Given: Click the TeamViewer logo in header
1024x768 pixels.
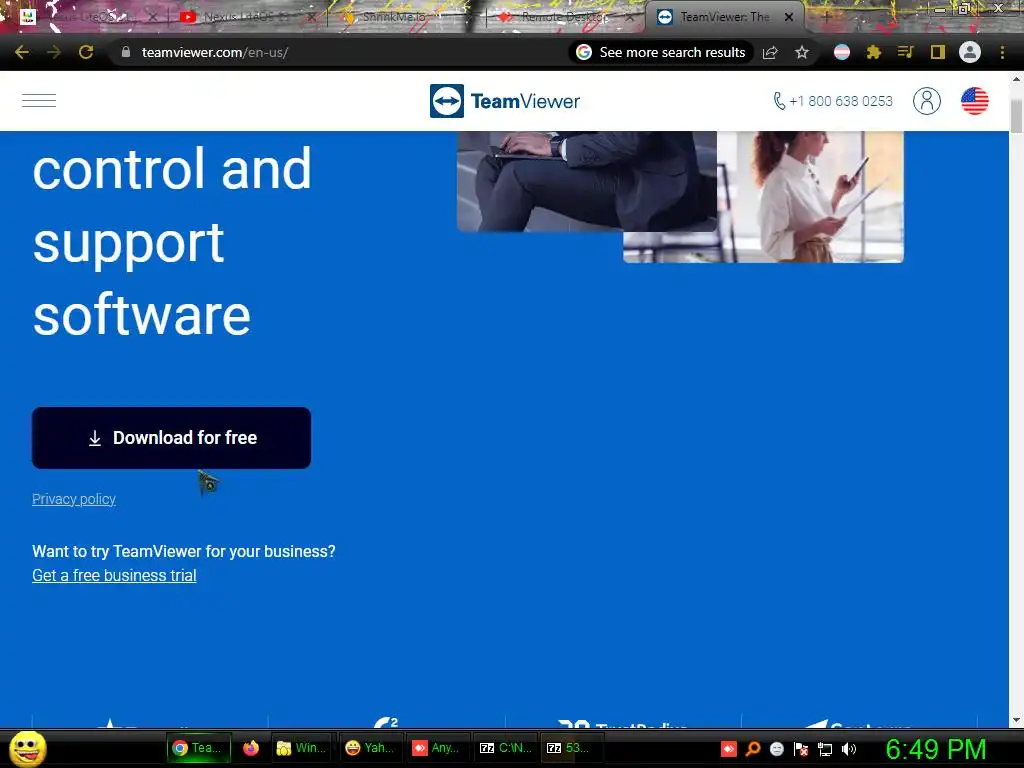Looking at the screenshot, I should pyautogui.click(x=505, y=101).
